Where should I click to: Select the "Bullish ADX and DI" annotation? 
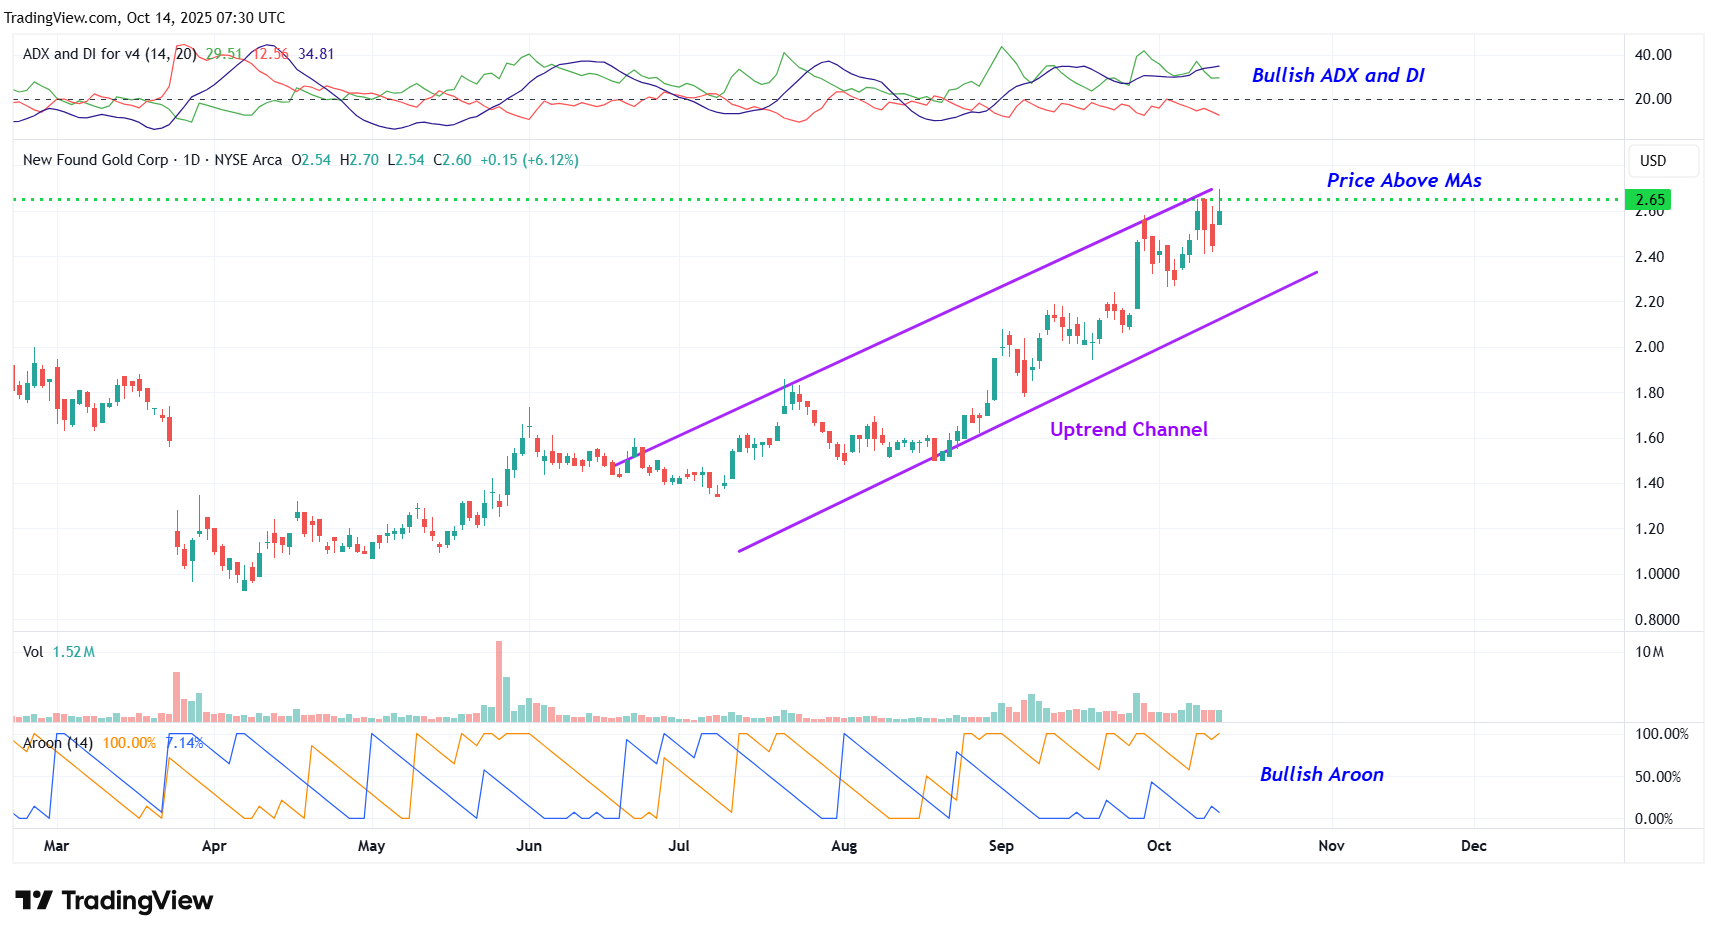pyautogui.click(x=1337, y=76)
